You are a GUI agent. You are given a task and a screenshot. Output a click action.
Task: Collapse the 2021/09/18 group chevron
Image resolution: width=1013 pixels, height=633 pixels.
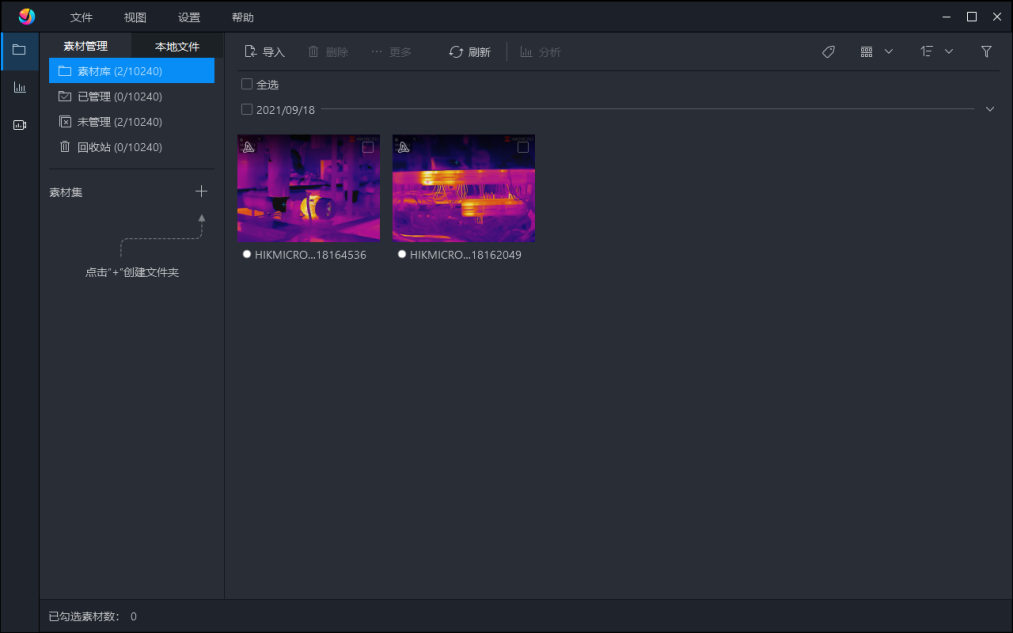(x=990, y=109)
